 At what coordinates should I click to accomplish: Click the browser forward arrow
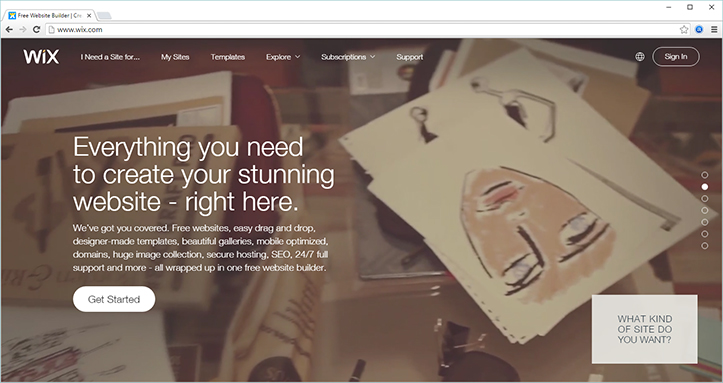coord(23,29)
